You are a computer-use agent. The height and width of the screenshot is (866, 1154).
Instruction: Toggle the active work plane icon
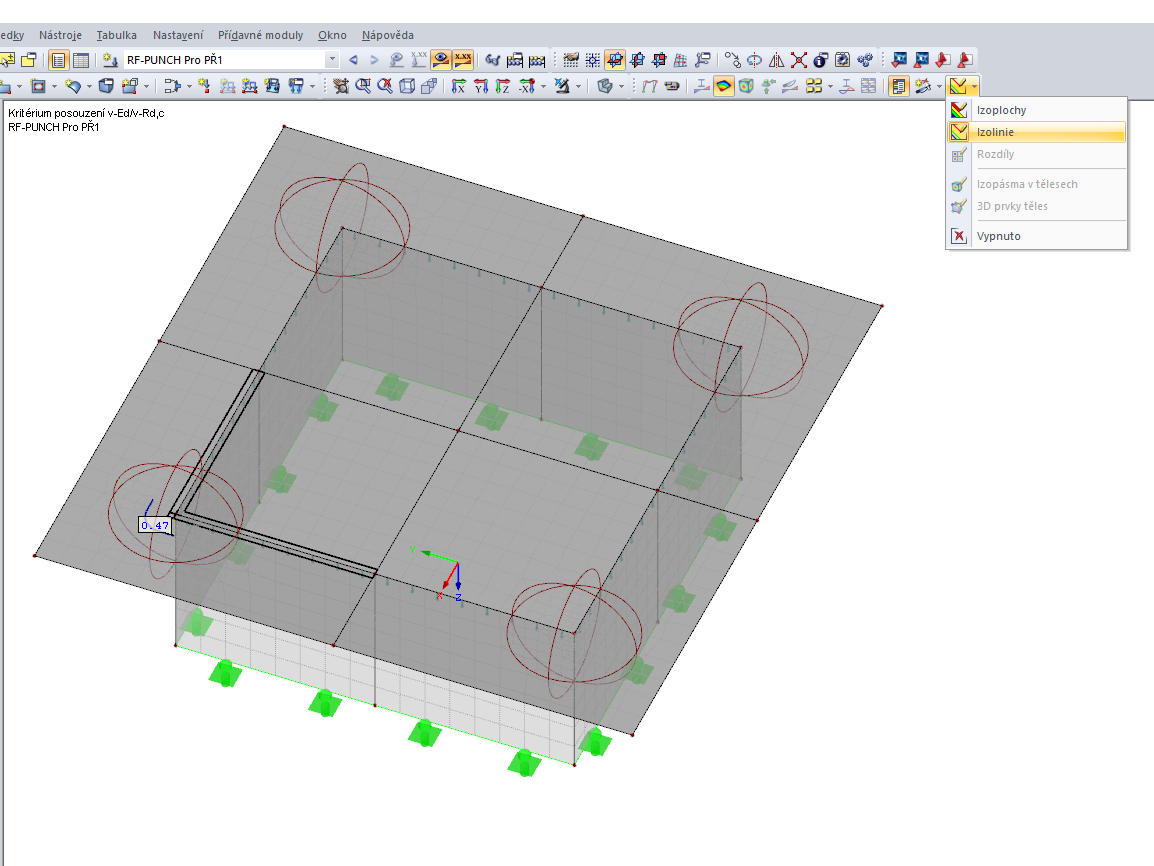tap(615, 60)
